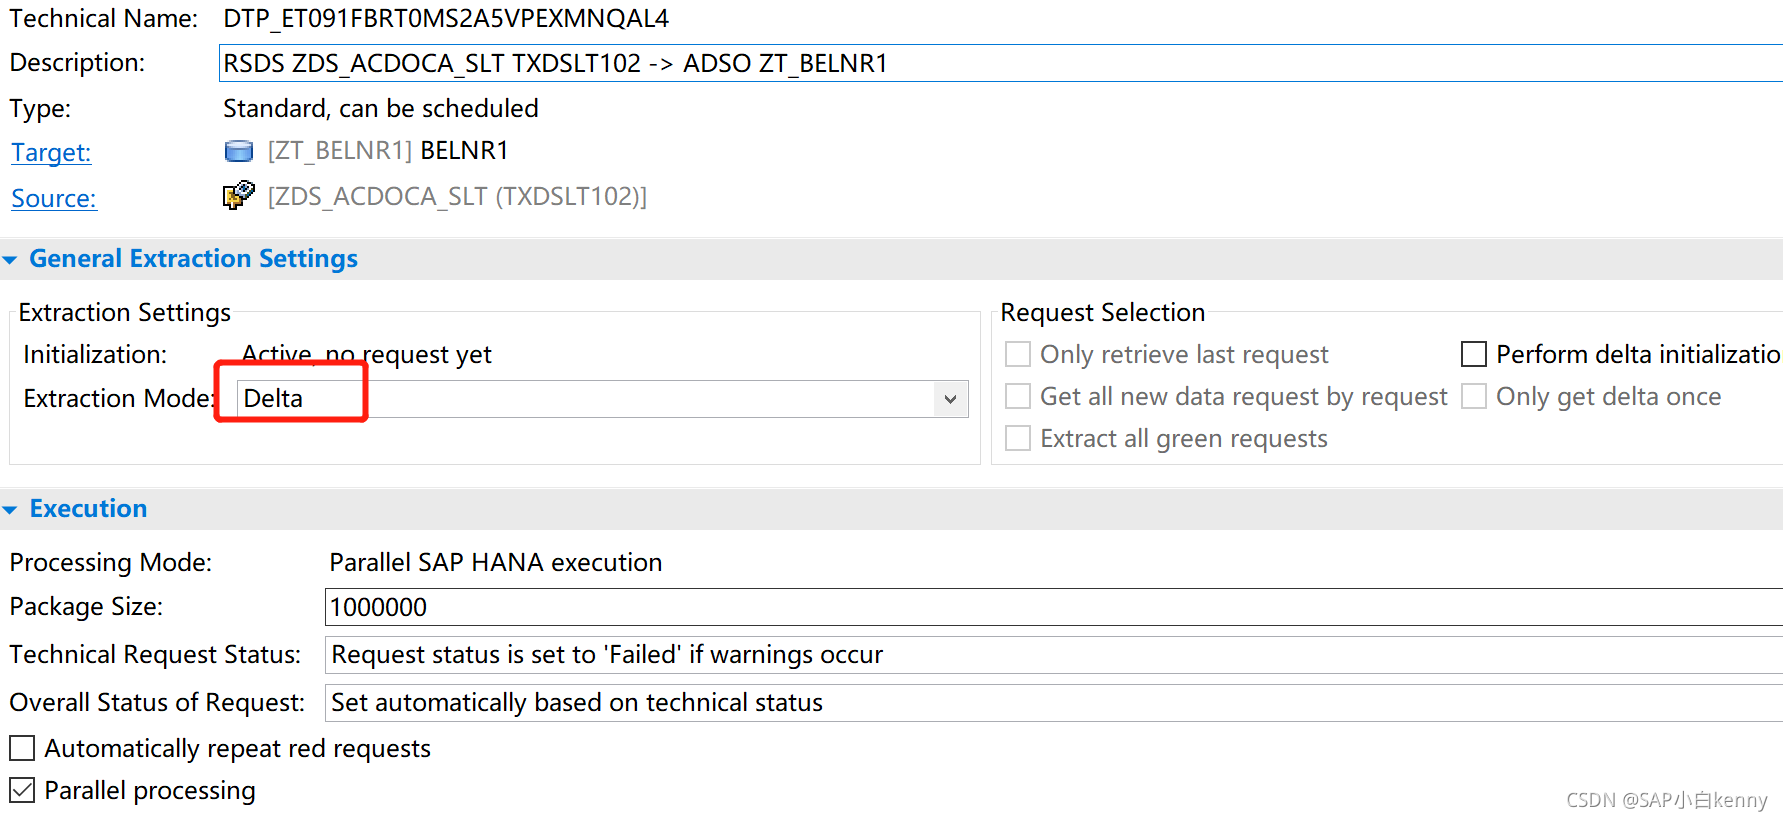Collapse the Execution section

pos(10,510)
